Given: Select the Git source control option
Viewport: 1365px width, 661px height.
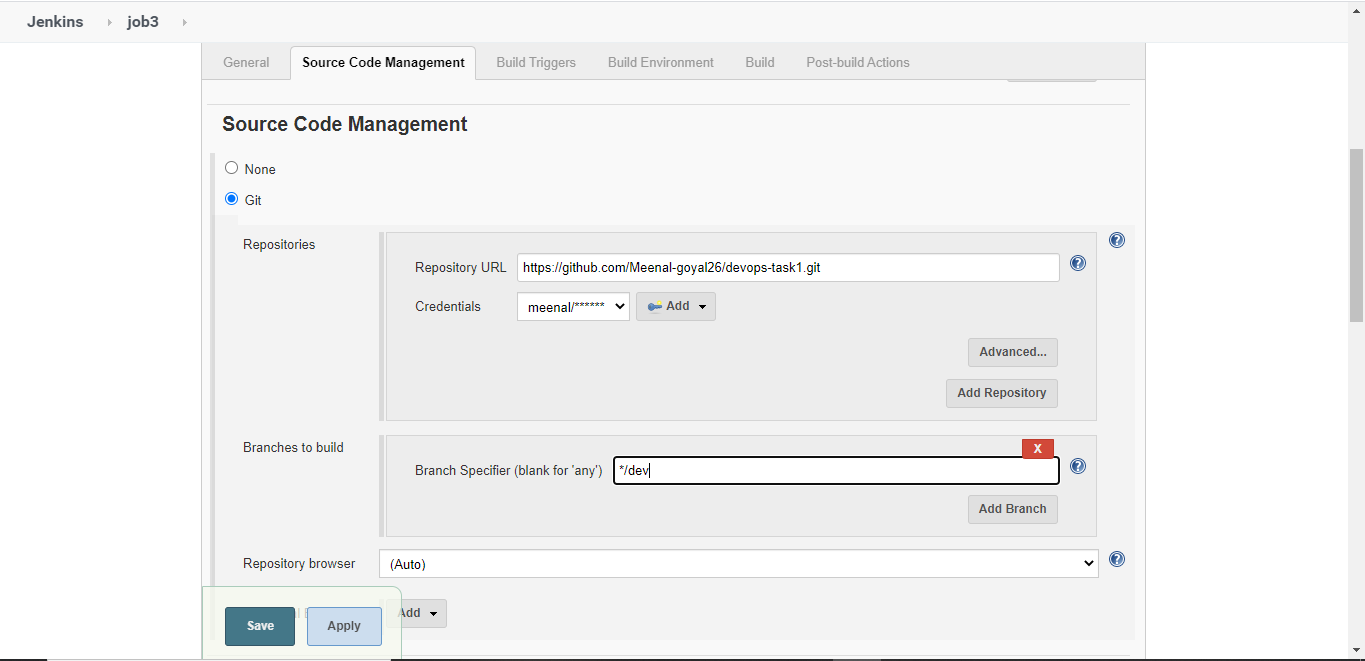Looking at the screenshot, I should click(231, 198).
